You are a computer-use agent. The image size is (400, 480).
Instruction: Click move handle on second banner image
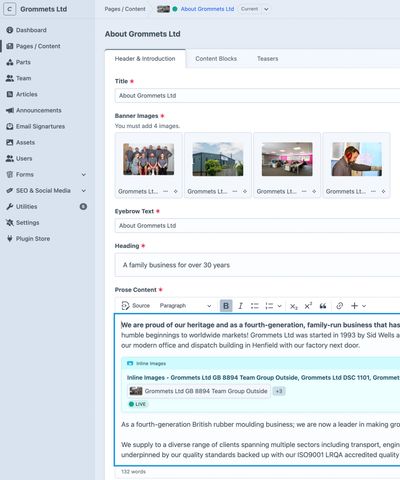point(245,191)
